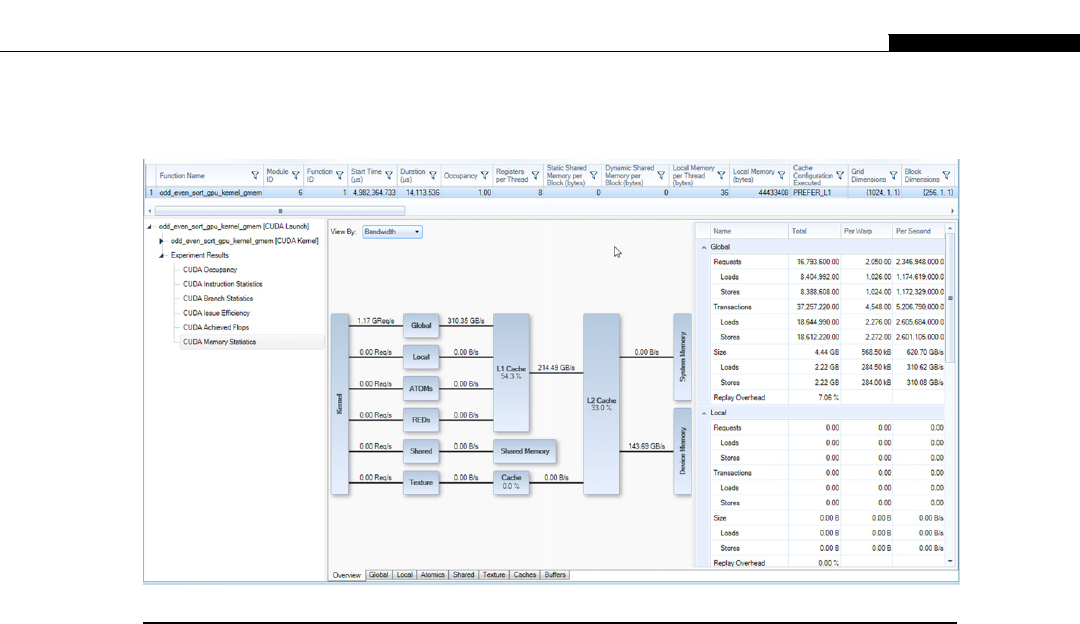Select CUDA Occupancy experiment

point(210,270)
